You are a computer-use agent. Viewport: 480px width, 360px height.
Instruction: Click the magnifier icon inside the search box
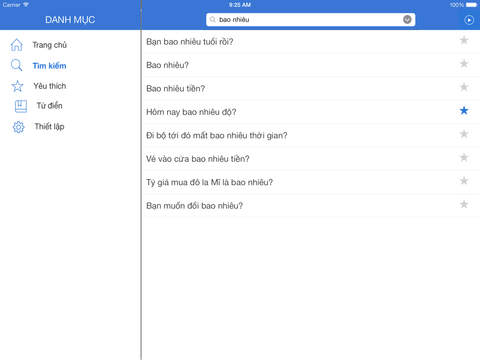click(212, 20)
